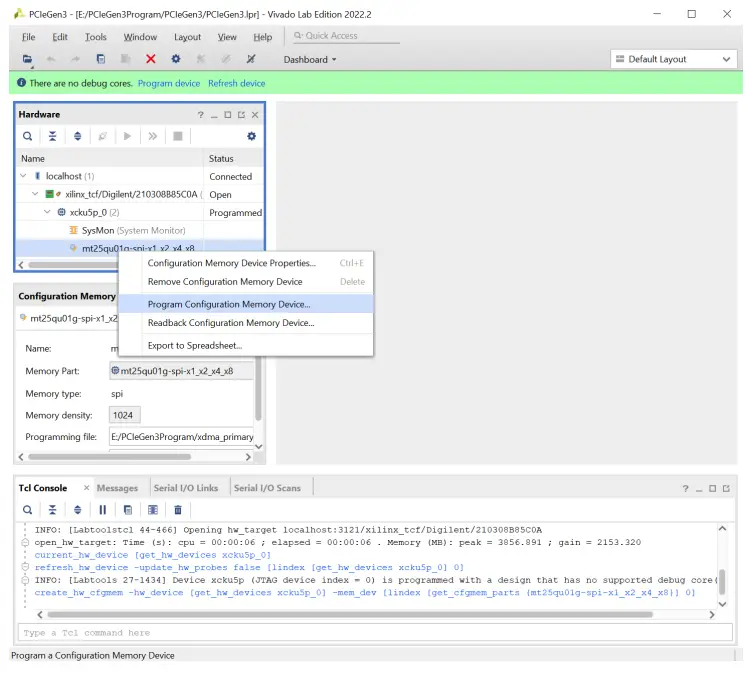The image size is (745, 674).
Task: Choose Program Configuration Memory Device
Action: (246, 304)
